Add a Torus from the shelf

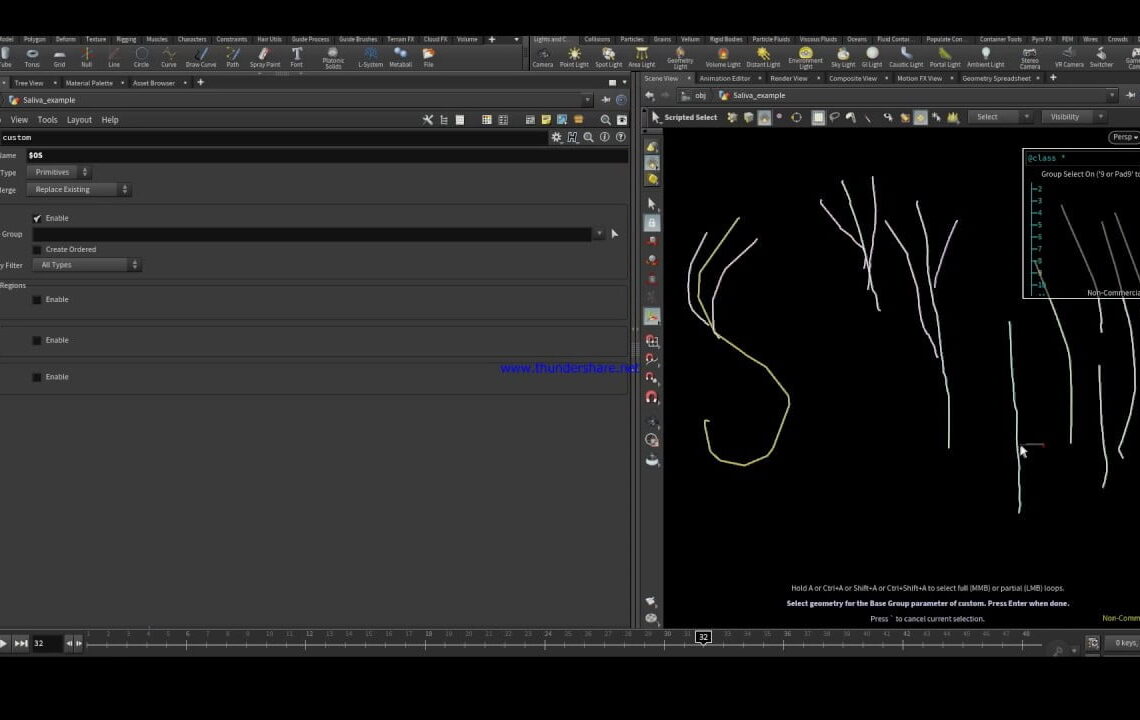pyautogui.click(x=31, y=55)
